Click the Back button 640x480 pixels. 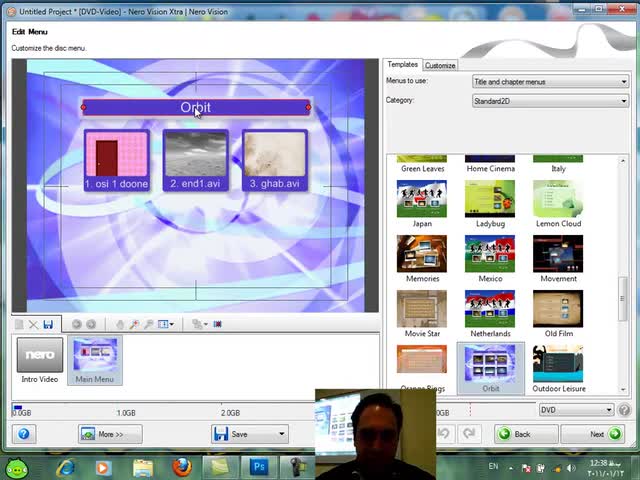[x=526, y=434]
